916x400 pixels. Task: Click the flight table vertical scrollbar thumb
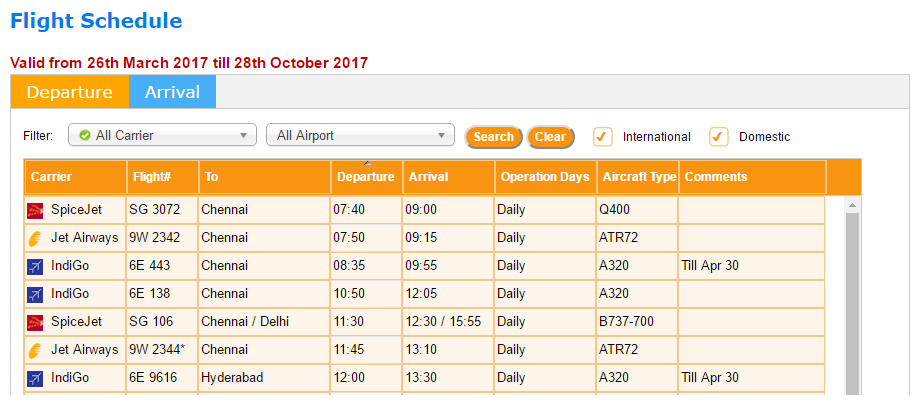pyautogui.click(x=852, y=304)
